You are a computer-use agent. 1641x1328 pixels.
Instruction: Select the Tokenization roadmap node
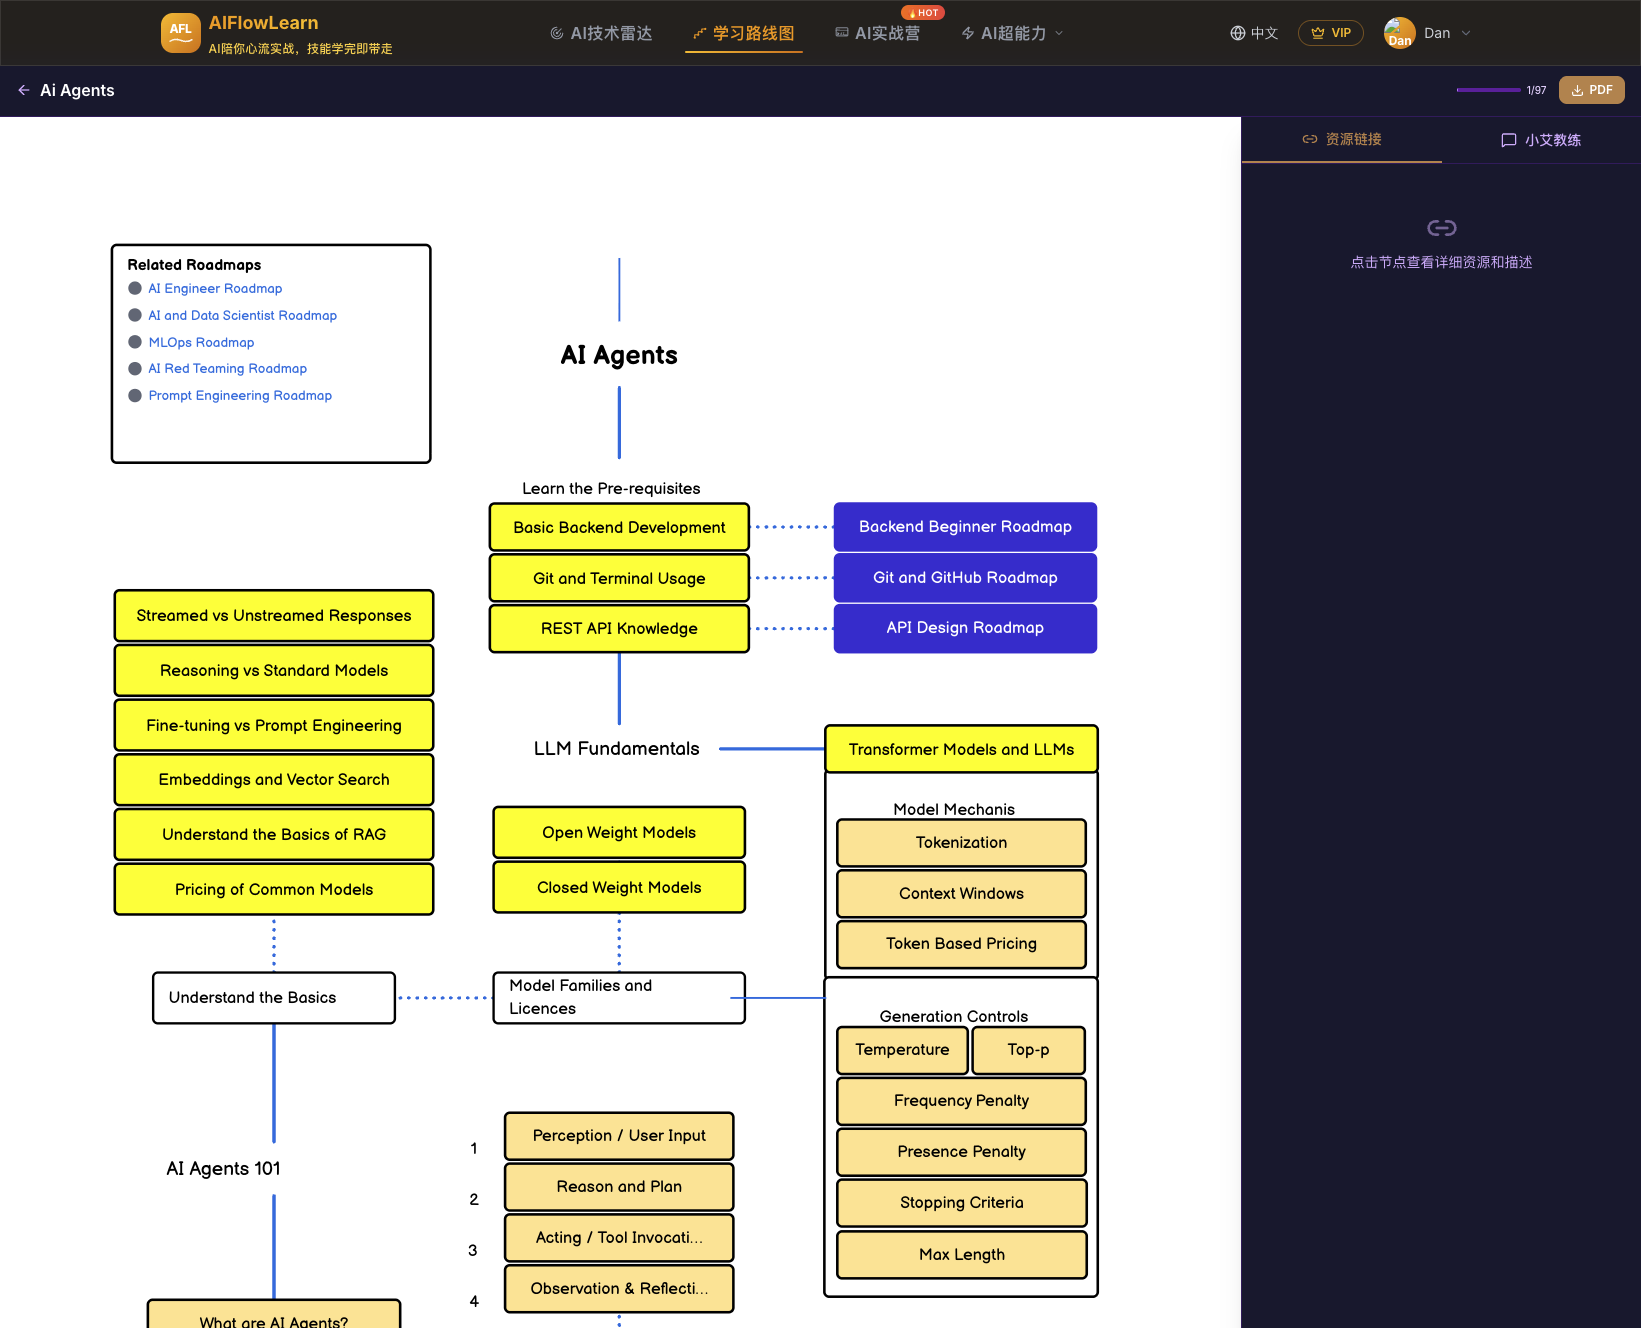tap(961, 843)
